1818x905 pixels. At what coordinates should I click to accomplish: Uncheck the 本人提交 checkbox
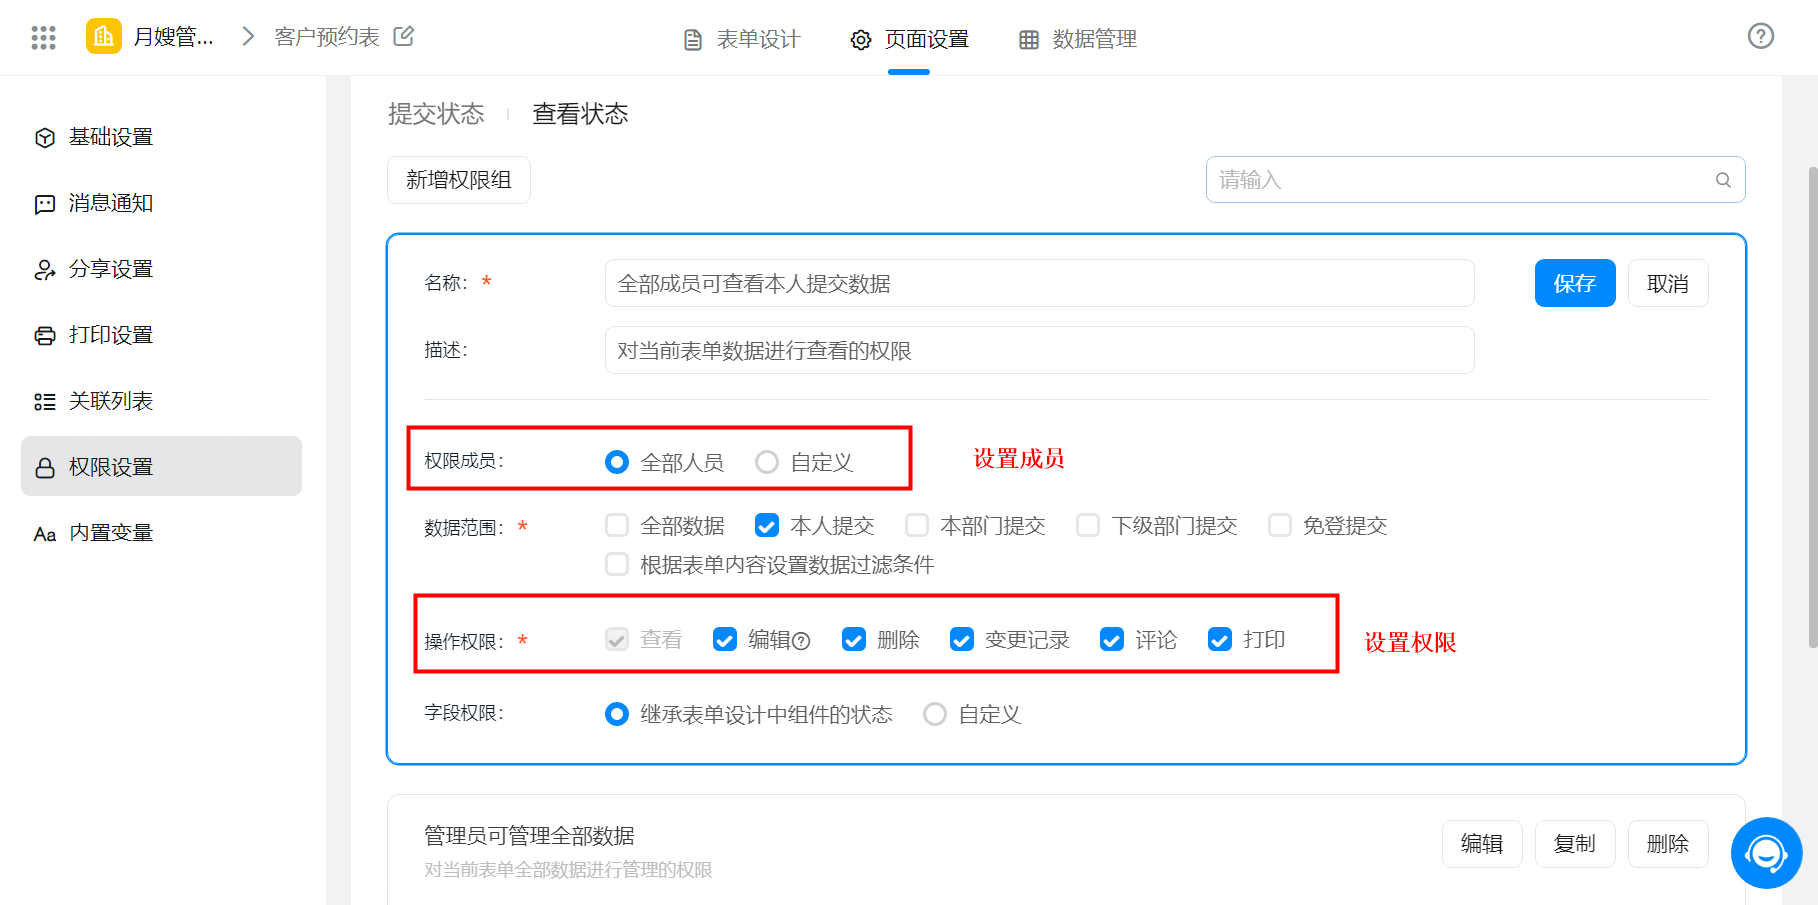click(x=767, y=525)
